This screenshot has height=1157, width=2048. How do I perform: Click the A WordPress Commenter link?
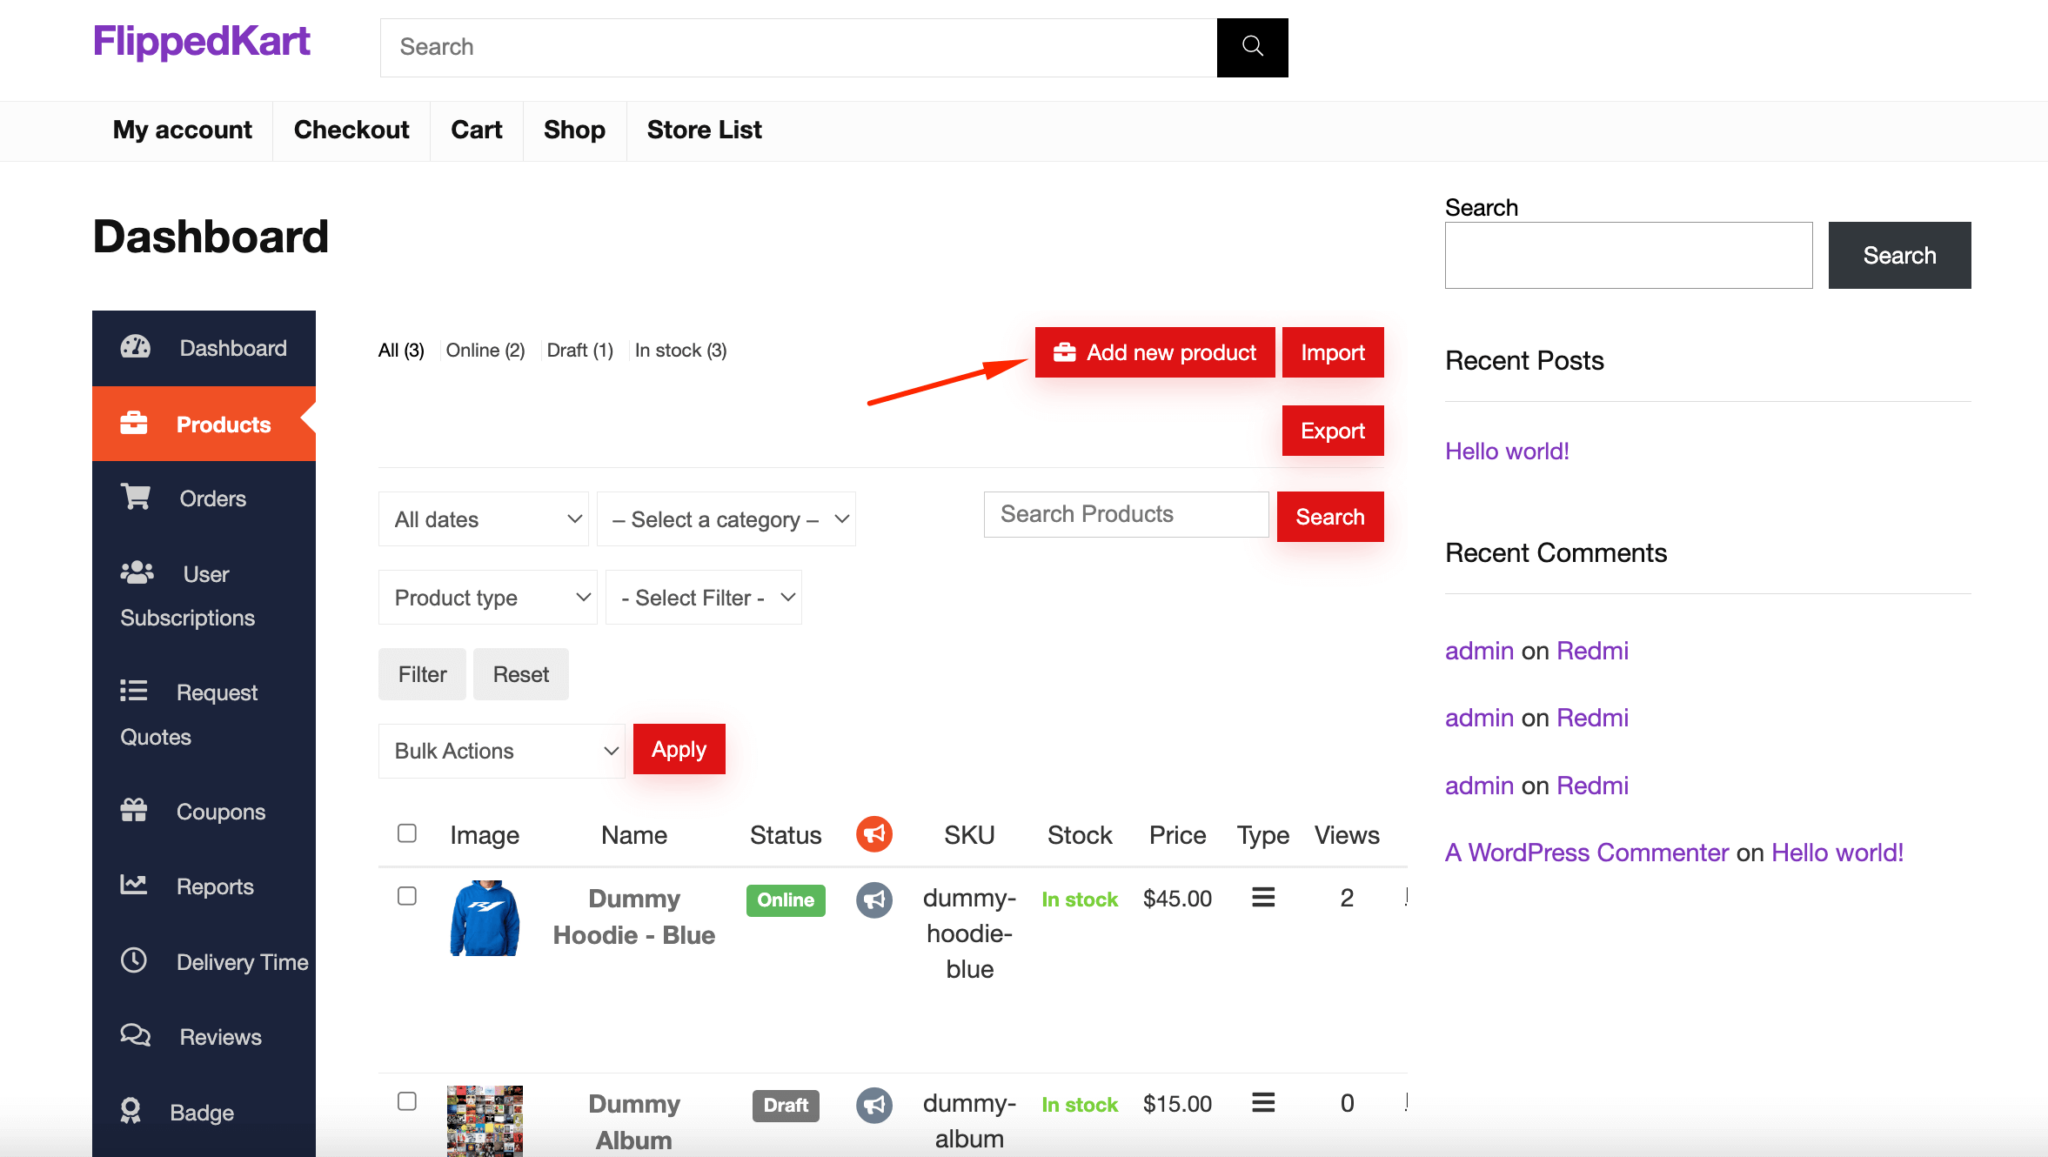coord(1587,852)
